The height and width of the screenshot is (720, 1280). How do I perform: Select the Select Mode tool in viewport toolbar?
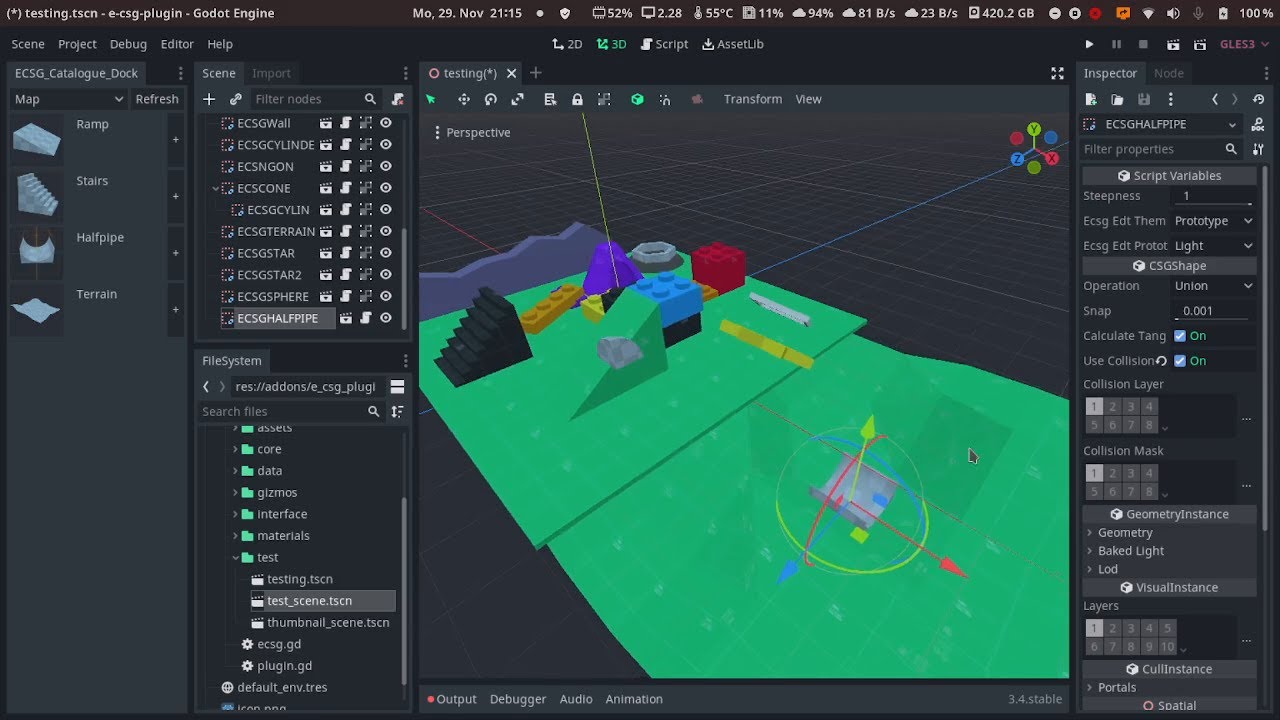coord(431,99)
